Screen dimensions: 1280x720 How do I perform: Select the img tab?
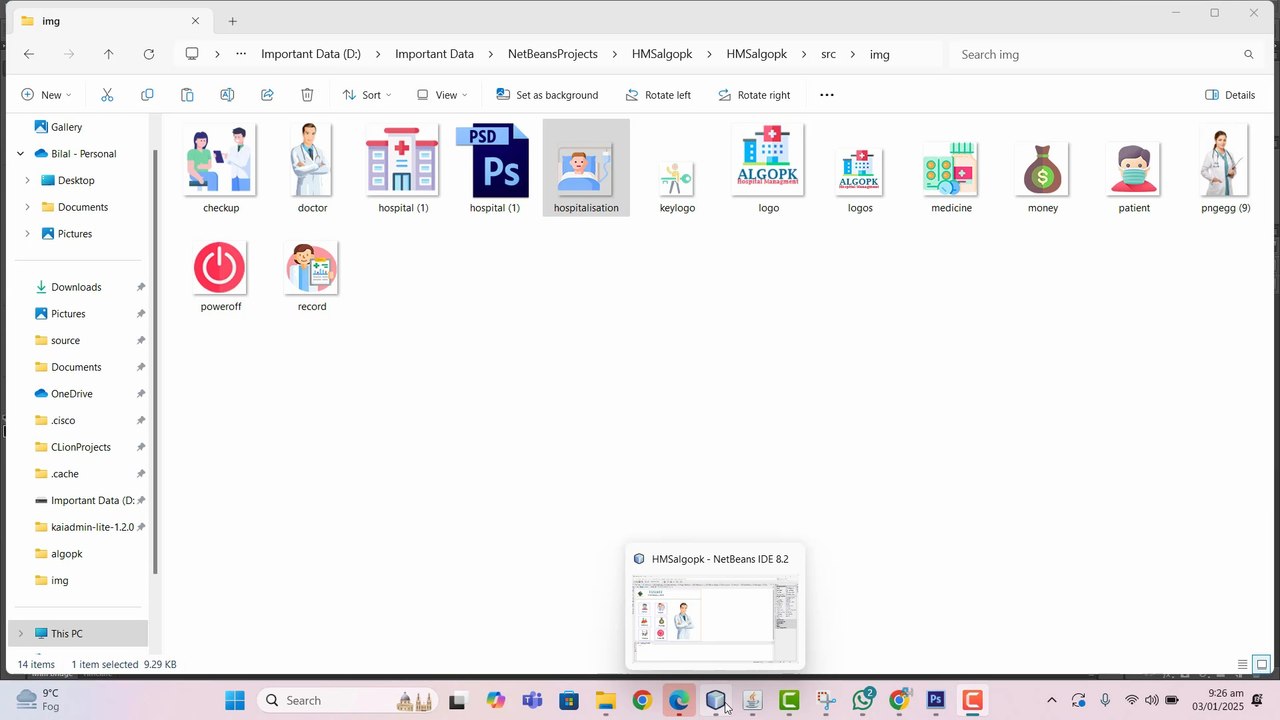110,21
